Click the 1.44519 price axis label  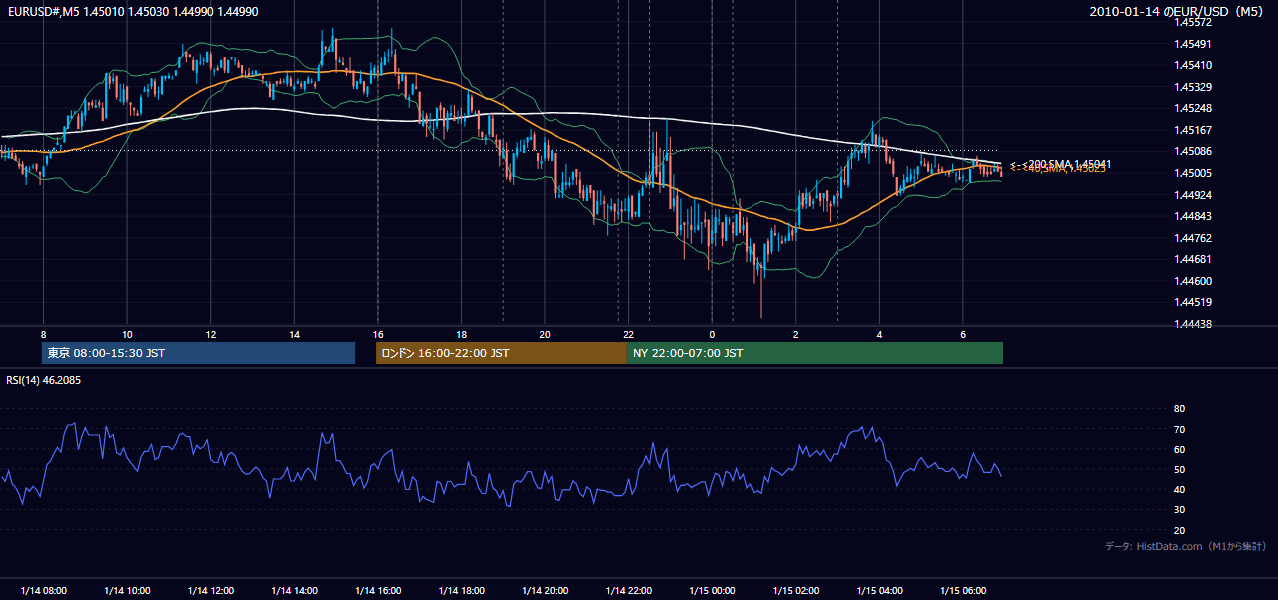(x=1193, y=302)
